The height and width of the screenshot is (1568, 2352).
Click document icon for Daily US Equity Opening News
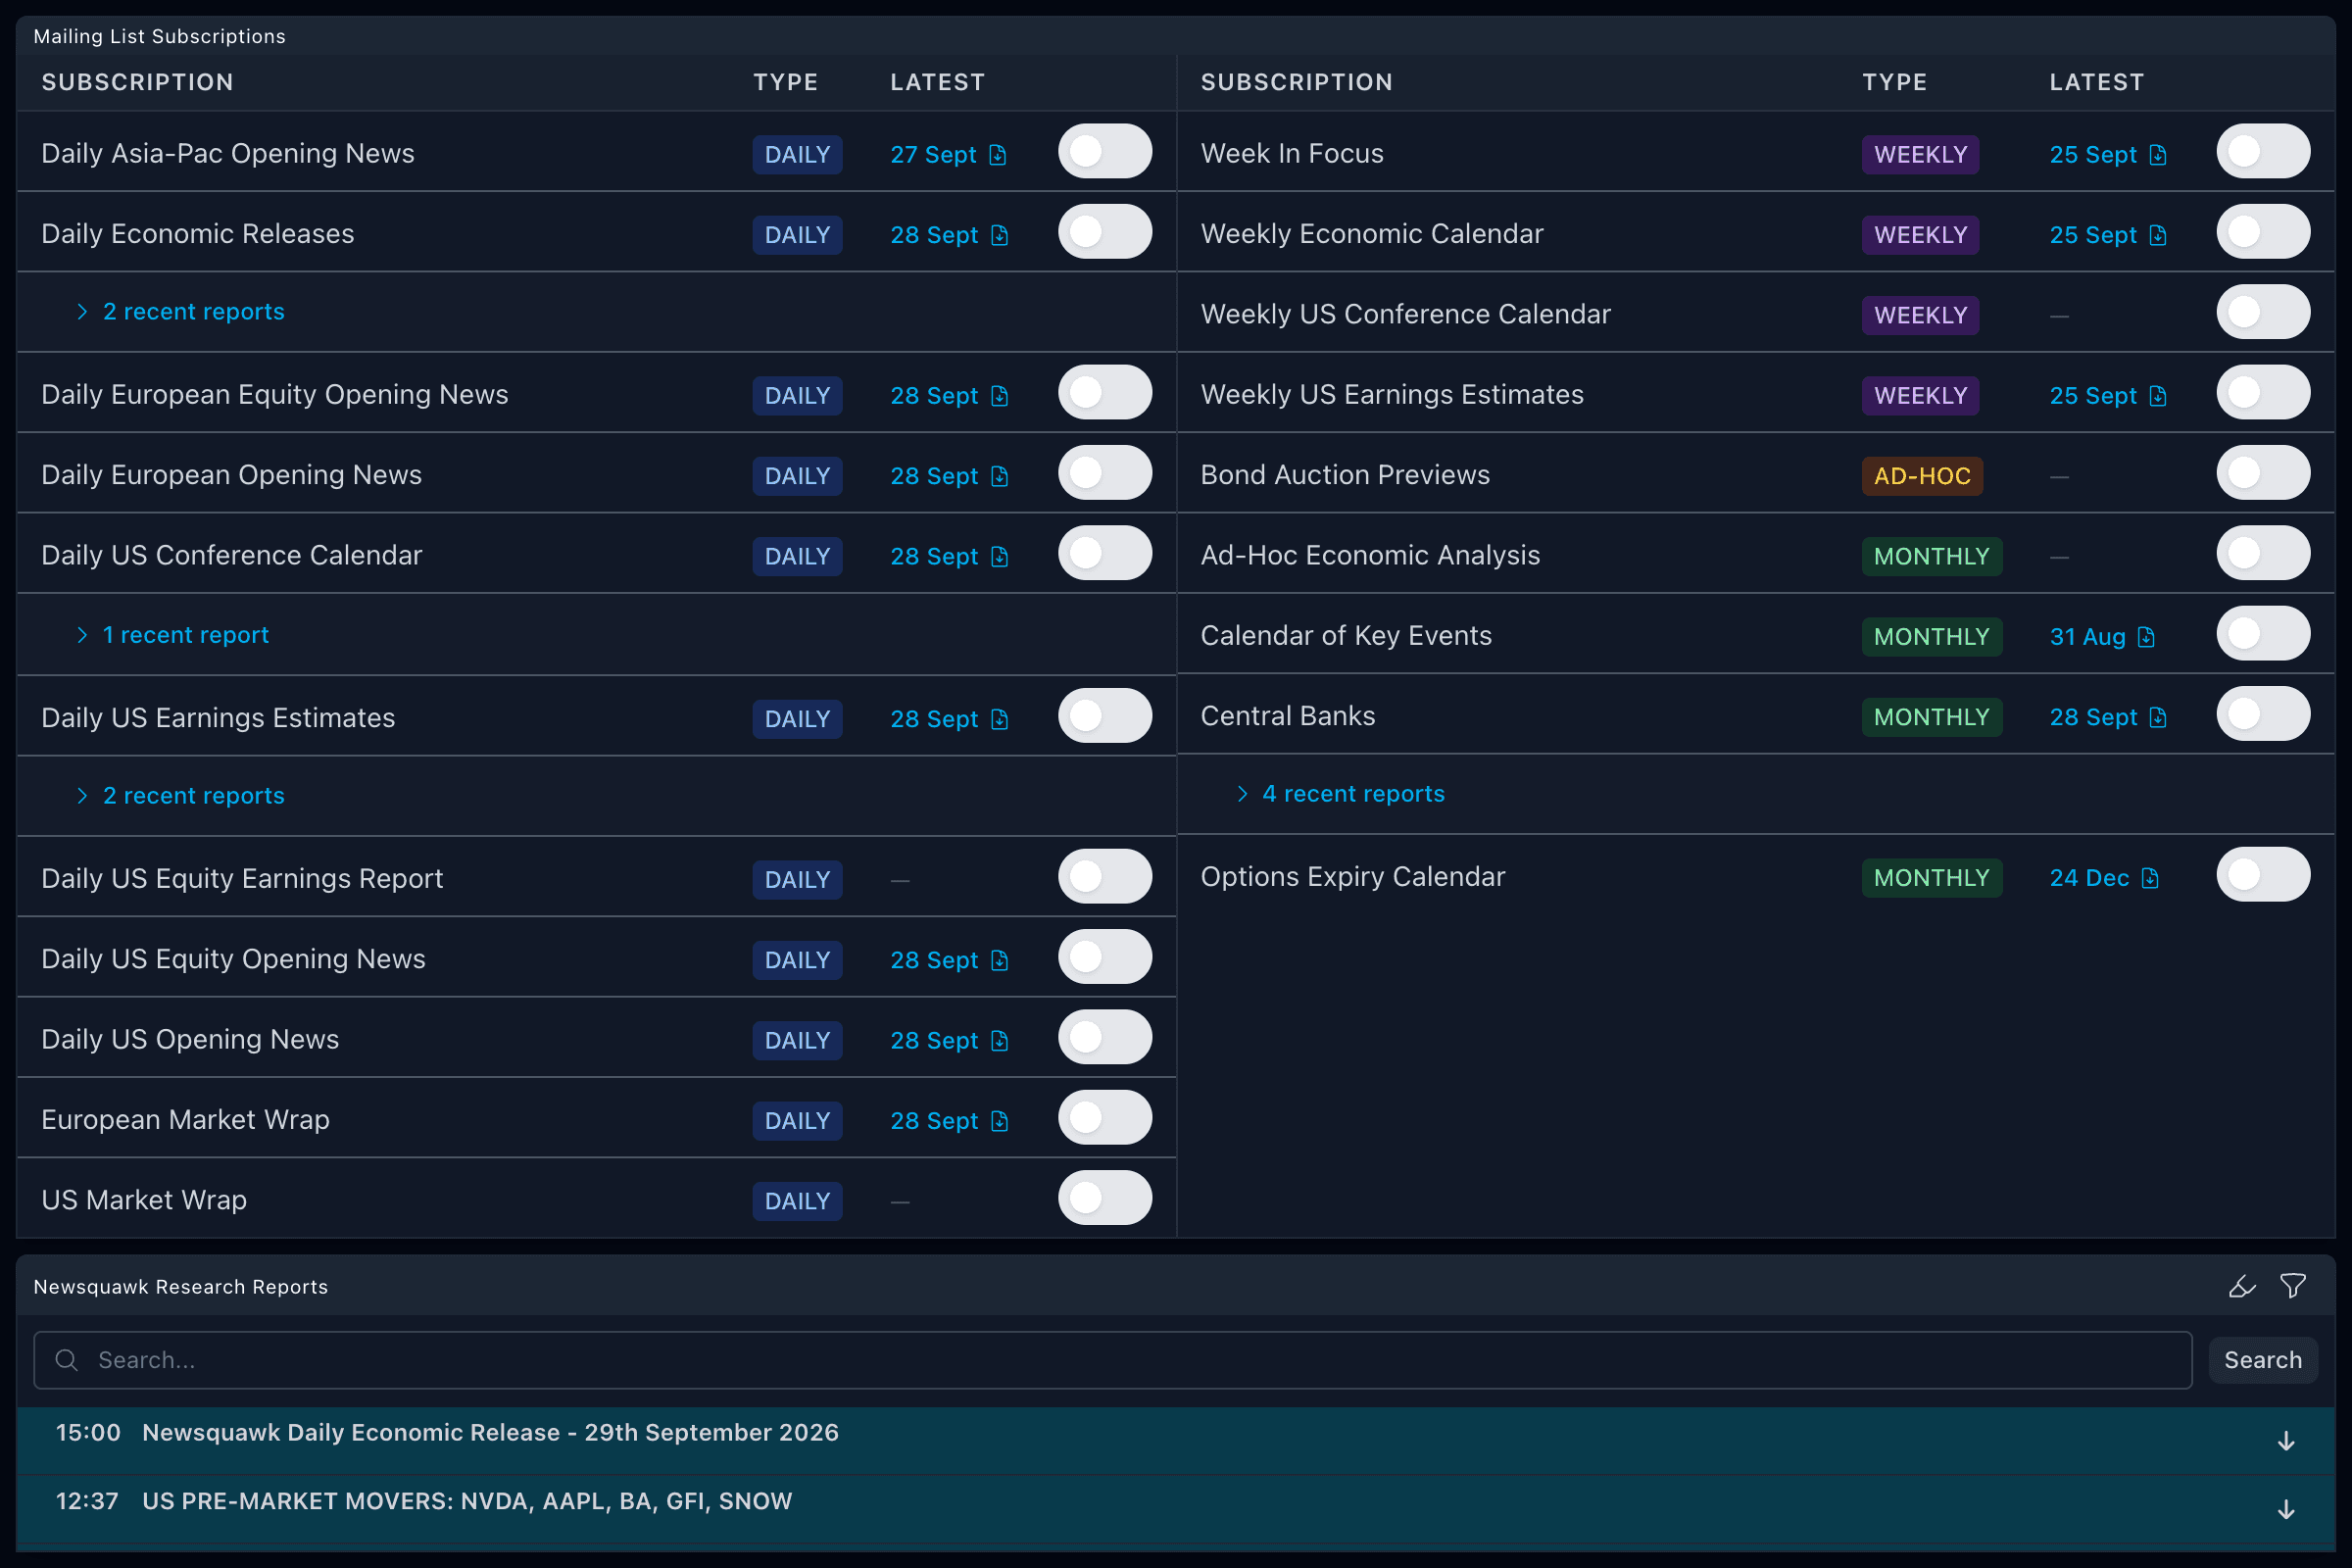click(x=999, y=960)
